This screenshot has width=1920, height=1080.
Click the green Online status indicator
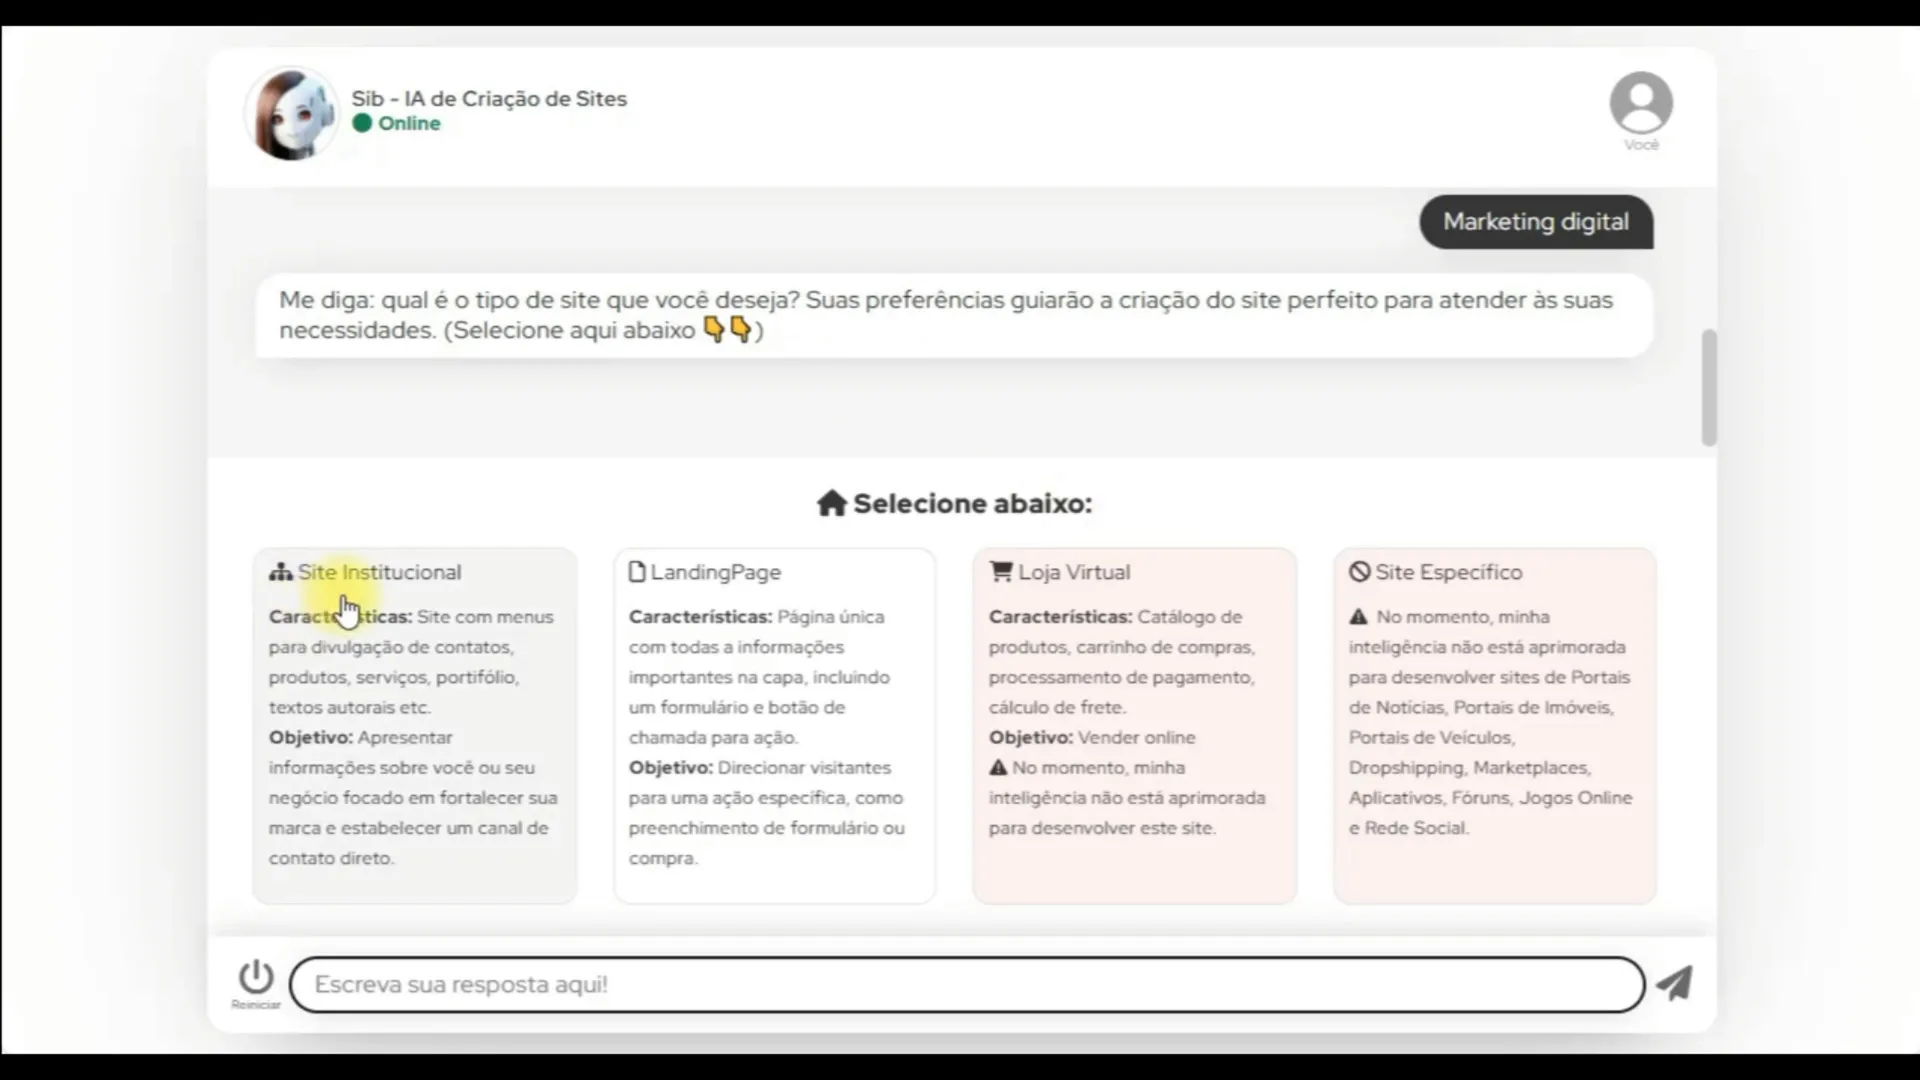coord(362,123)
